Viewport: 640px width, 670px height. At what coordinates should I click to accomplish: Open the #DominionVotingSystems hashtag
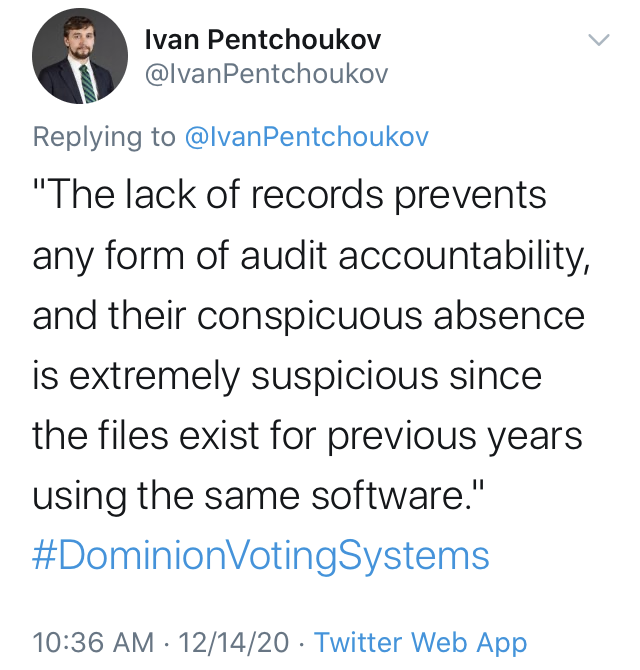(261, 555)
